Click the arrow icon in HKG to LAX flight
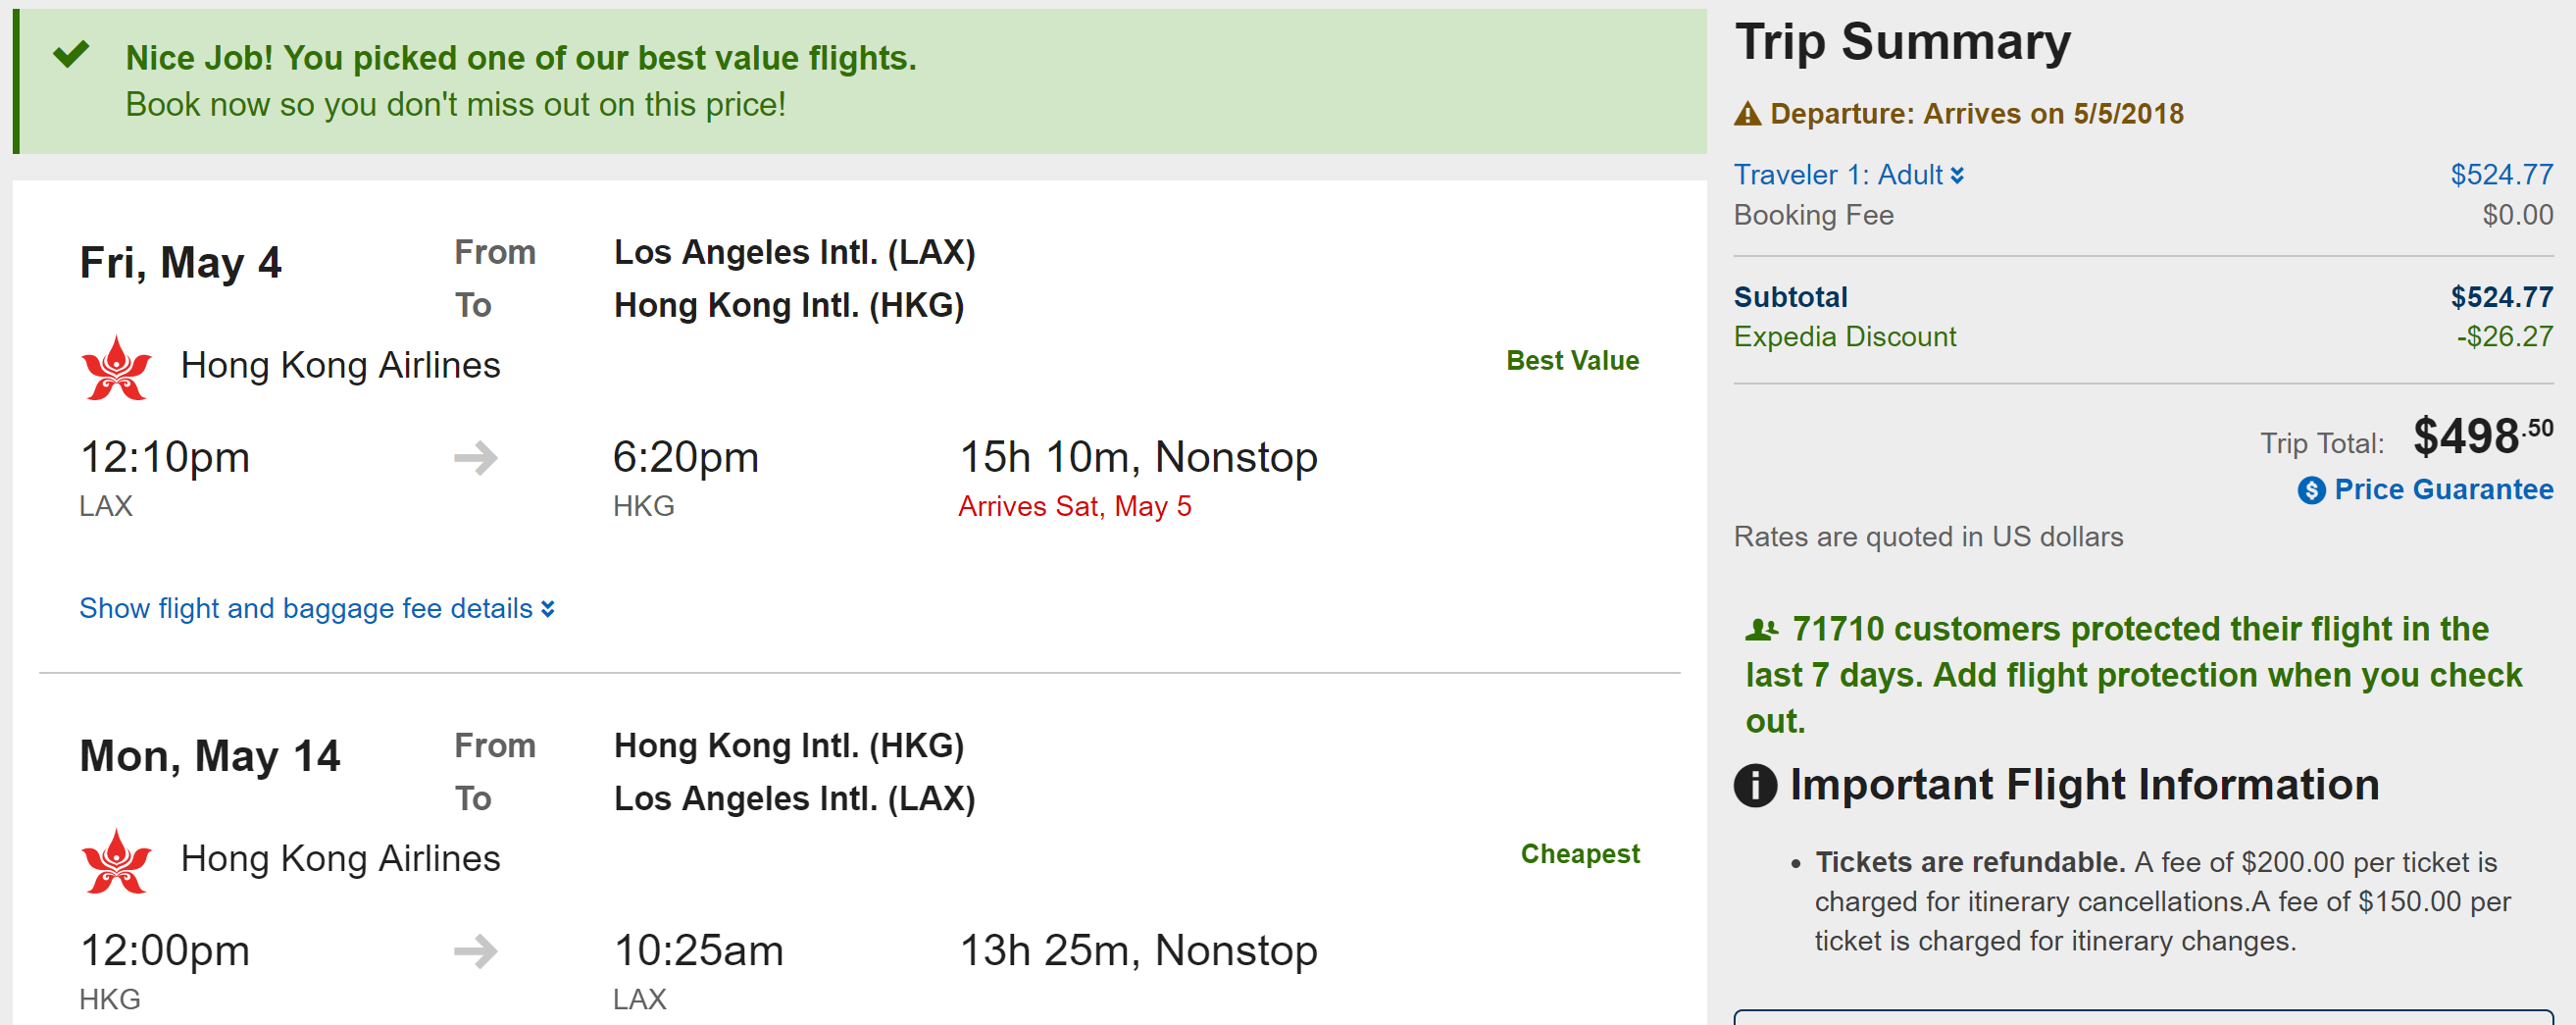The image size is (2576, 1025). pos(475,951)
